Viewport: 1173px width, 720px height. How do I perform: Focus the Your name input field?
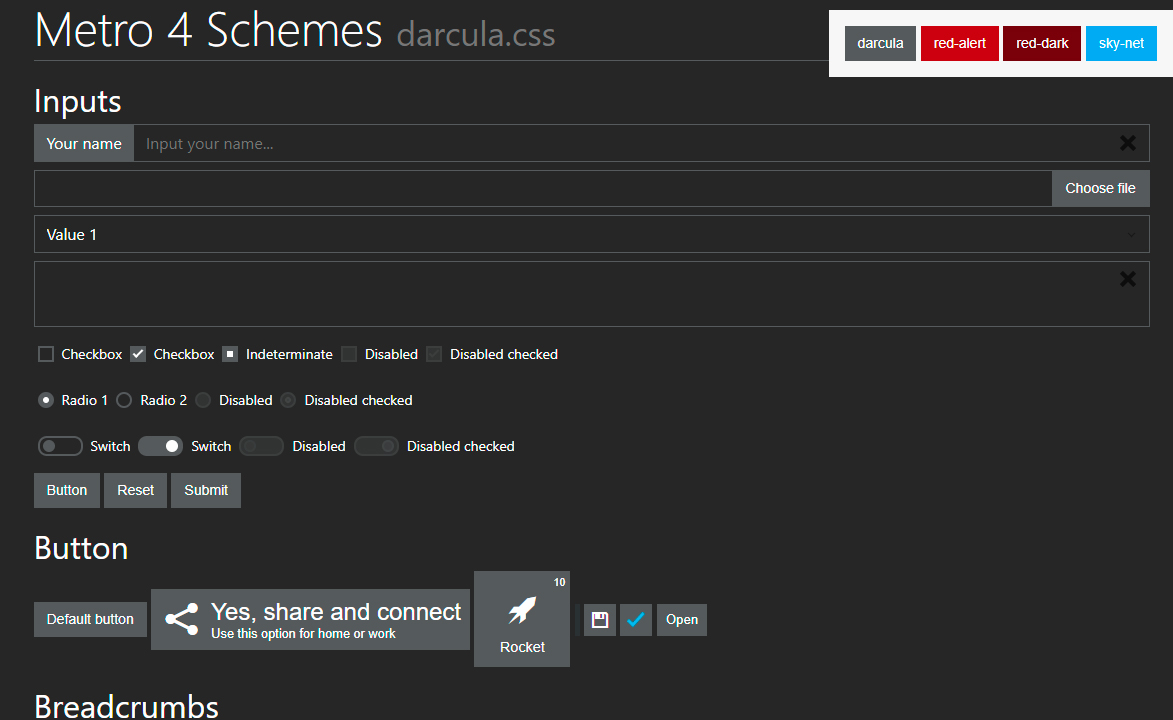click(620, 143)
